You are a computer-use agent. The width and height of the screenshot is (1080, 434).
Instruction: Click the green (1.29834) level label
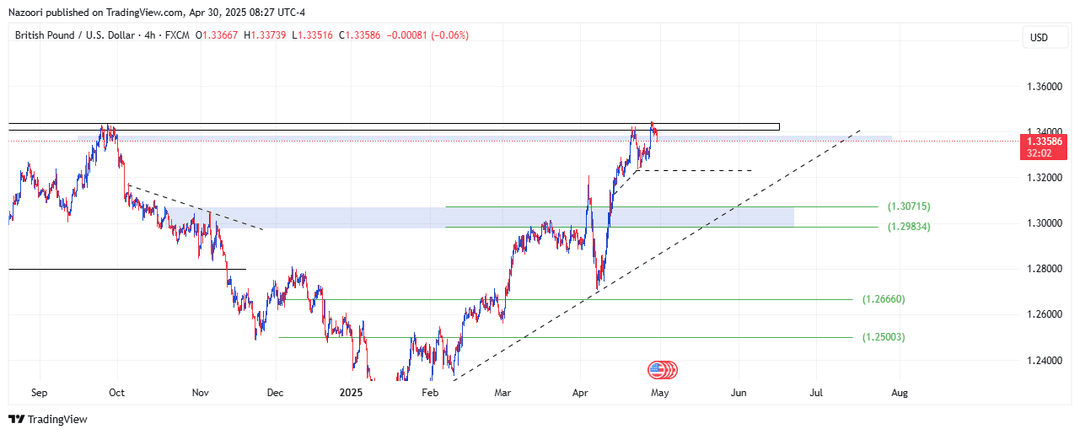tap(908, 226)
